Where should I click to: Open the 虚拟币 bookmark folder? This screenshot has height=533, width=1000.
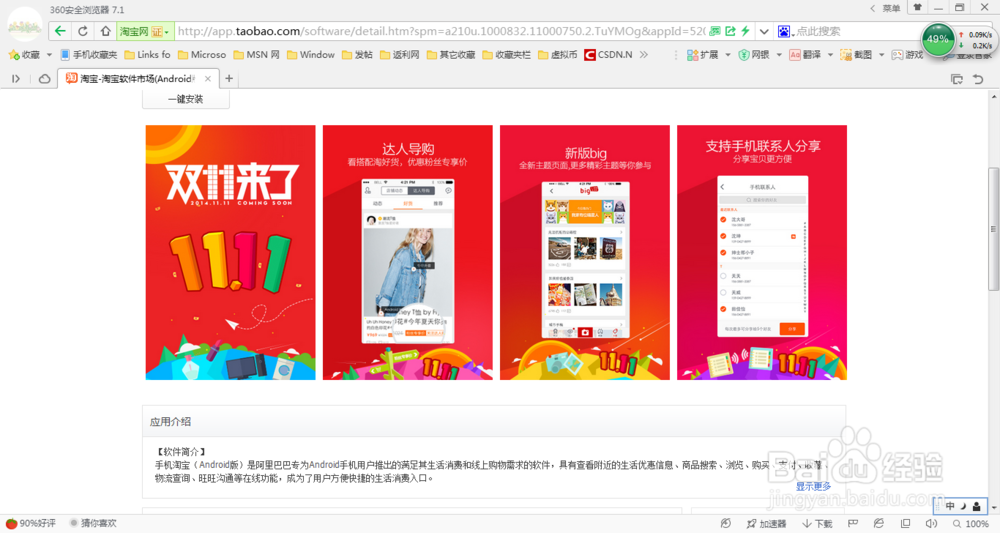(557, 55)
